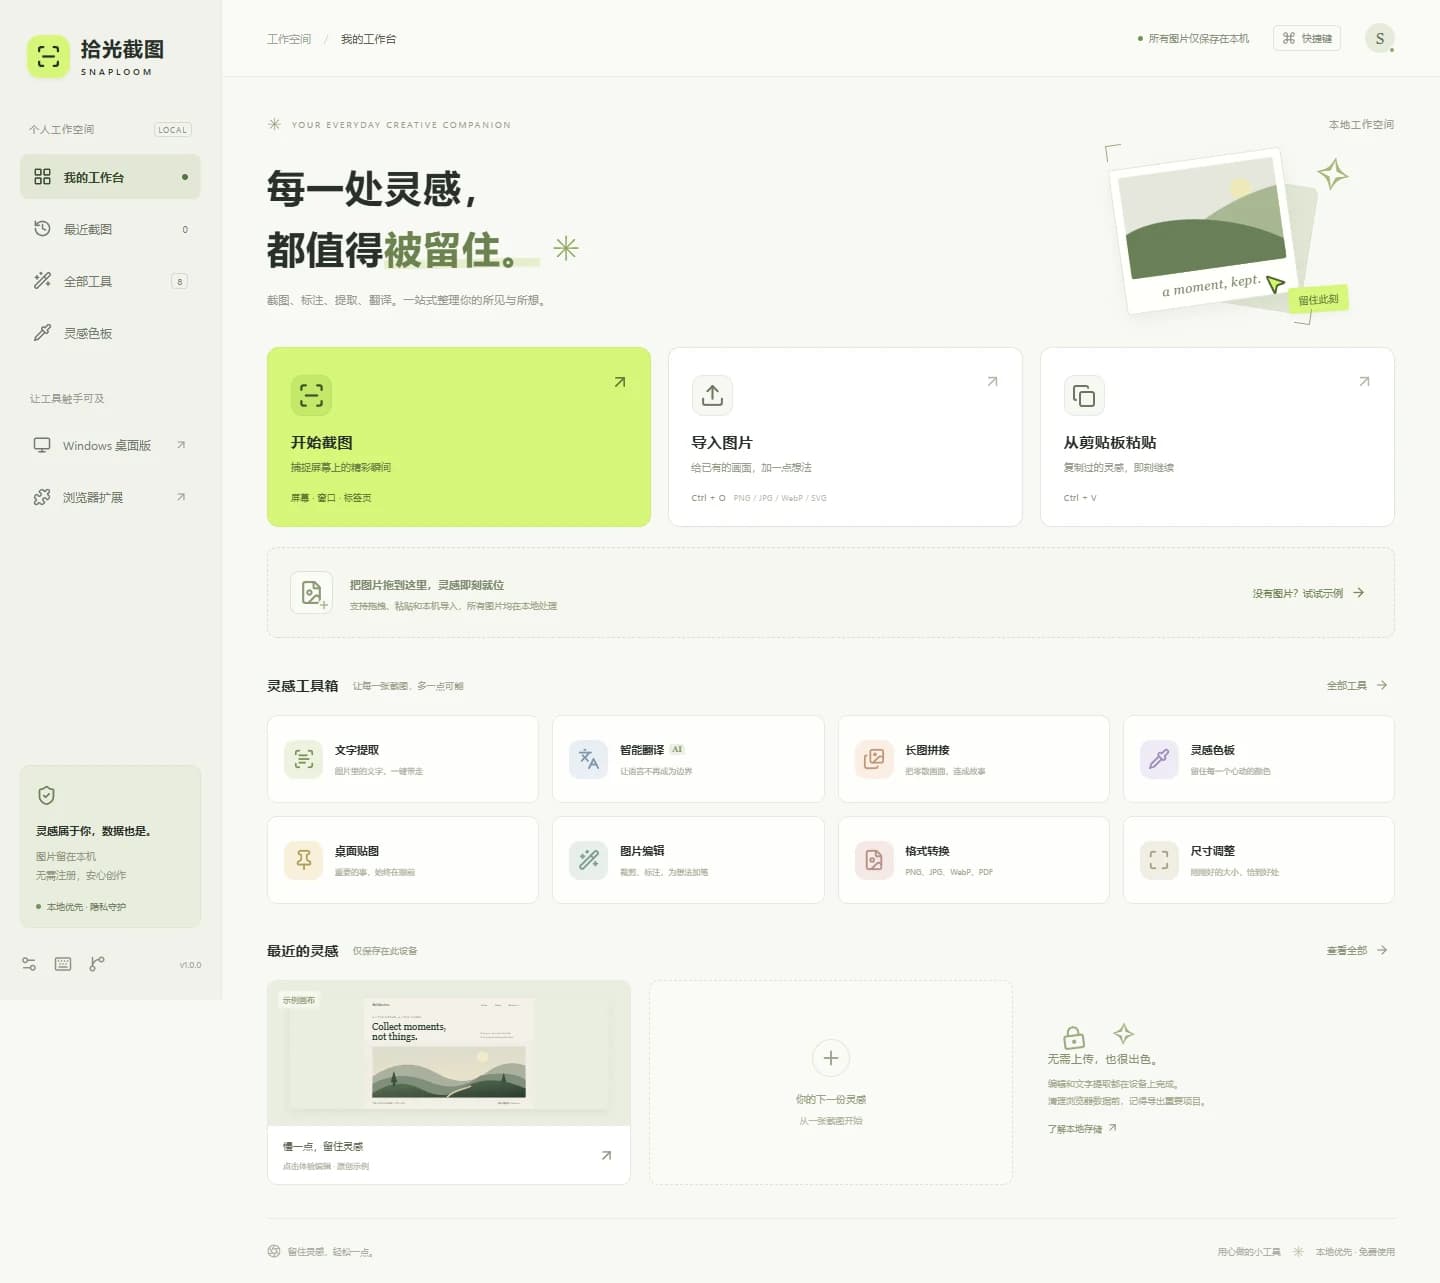The width and height of the screenshot is (1440, 1283).
Task: Click the footer 本地优先 · 免费使用 text
Action: point(1355,1252)
